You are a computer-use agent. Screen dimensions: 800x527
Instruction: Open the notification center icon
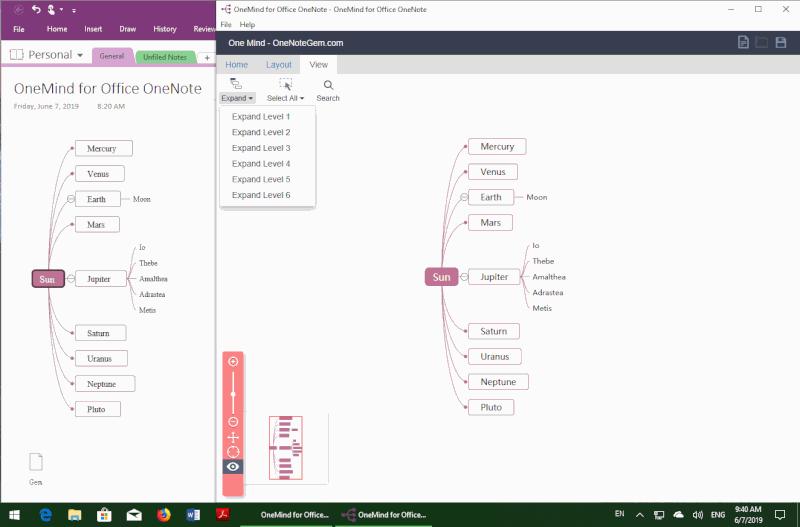[780, 515]
